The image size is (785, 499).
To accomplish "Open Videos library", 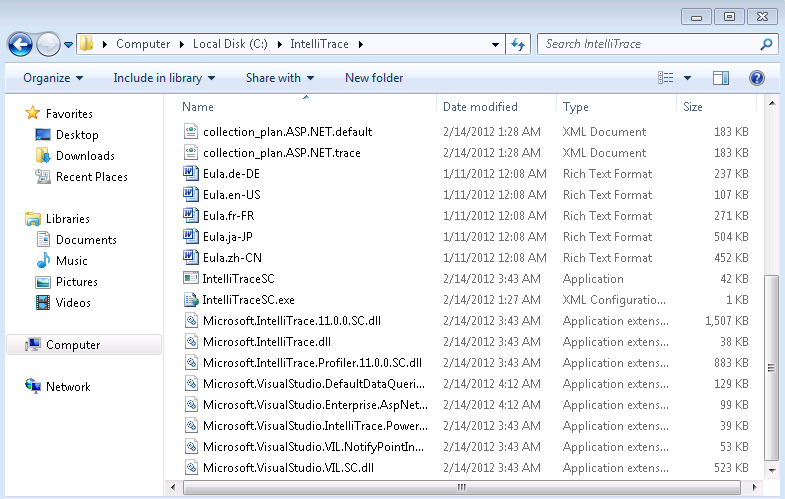I will pyautogui.click(x=73, y=303).
